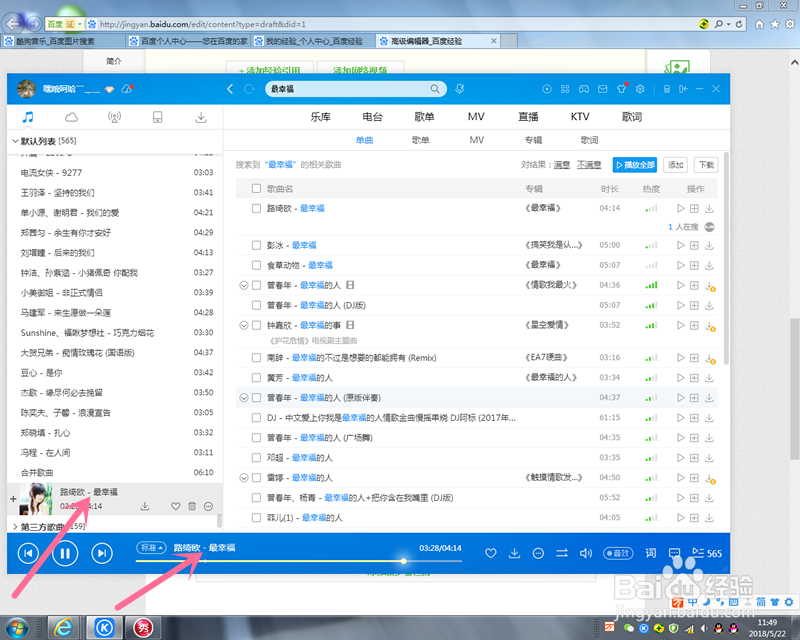This screenshot has width=800, height=640.
Task: Click the 播放全部 button
Action: coord(635,165)
